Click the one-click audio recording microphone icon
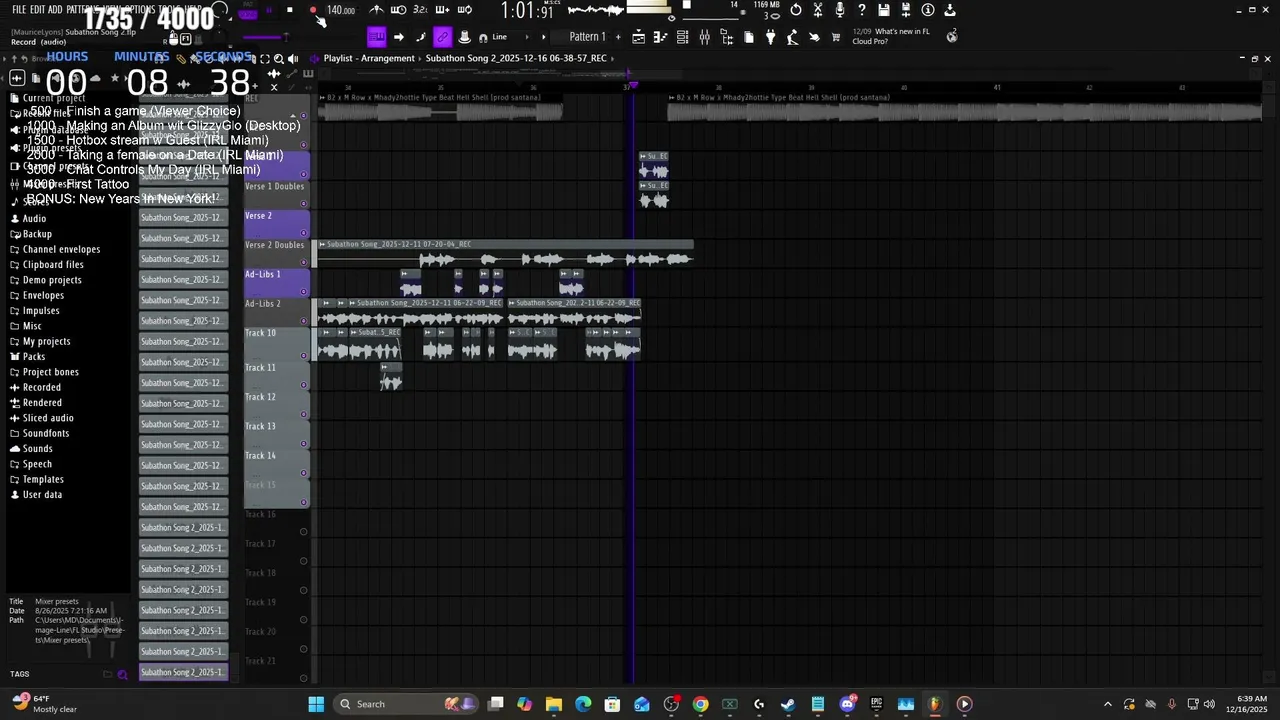 point(840,10)
